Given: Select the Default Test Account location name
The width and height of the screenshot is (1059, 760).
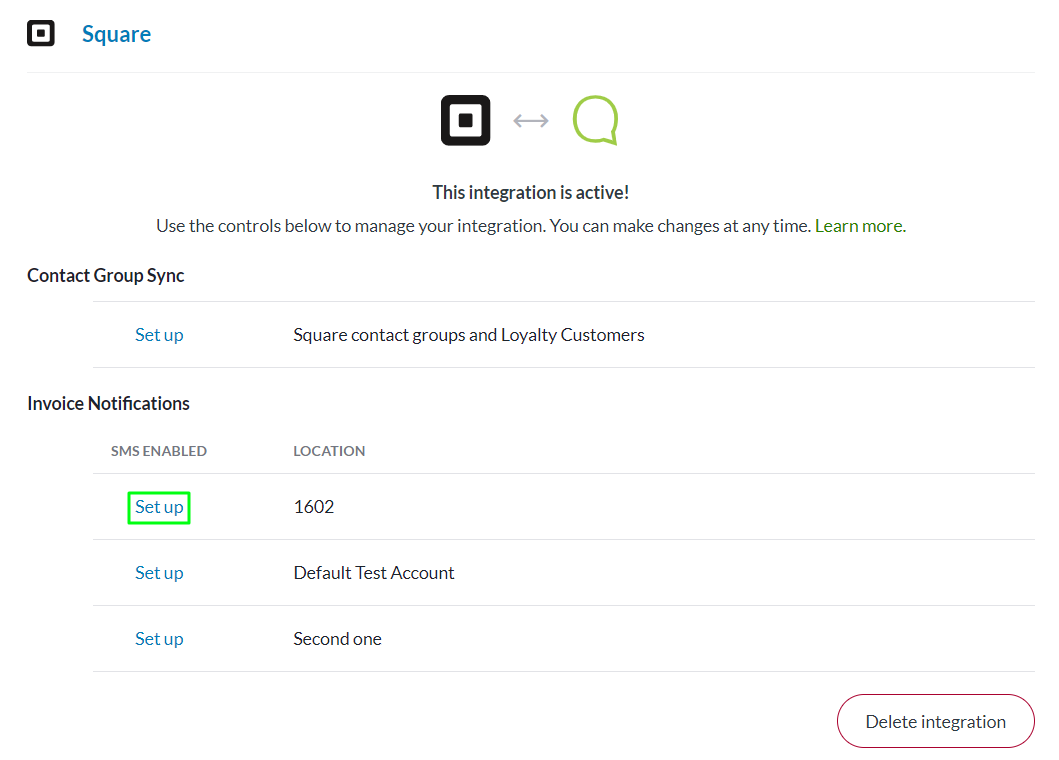Looking at the screenshot, I should 374,573.
